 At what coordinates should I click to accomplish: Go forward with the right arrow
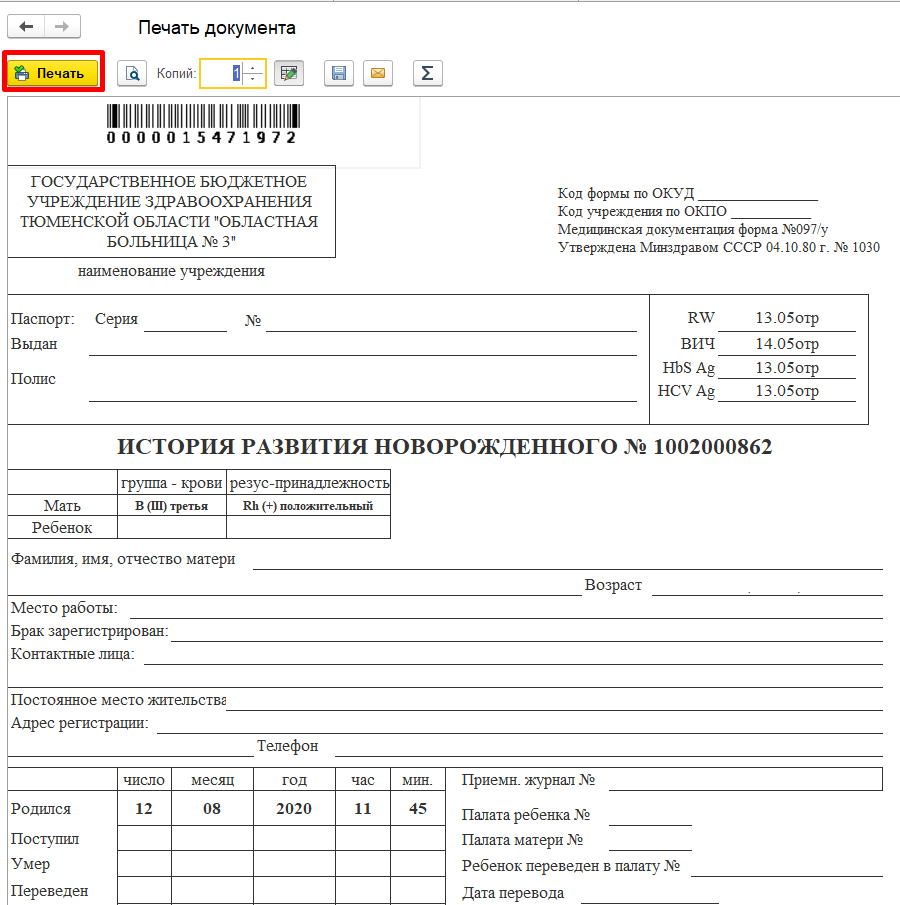[61, 27]
